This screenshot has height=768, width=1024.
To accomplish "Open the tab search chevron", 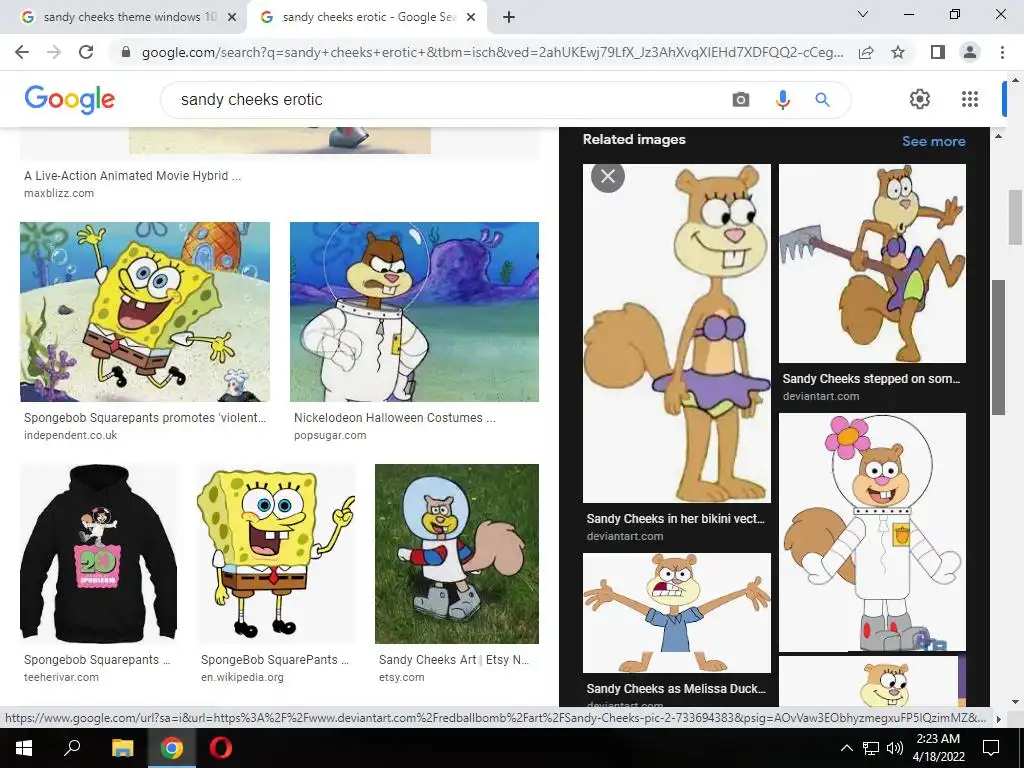I will pos(863,14).
